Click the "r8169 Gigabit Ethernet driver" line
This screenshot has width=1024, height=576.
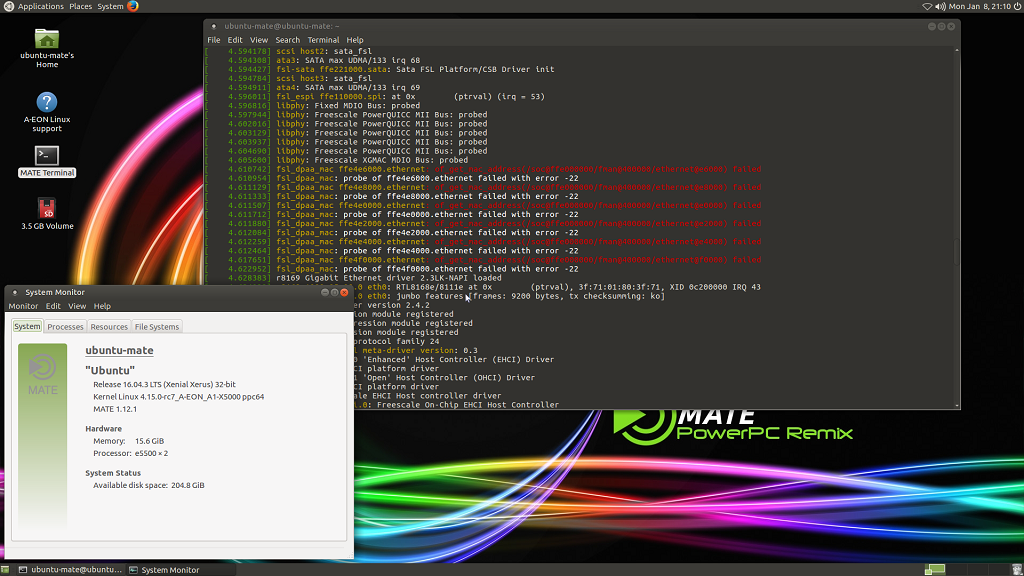click(x=389, y=278)
